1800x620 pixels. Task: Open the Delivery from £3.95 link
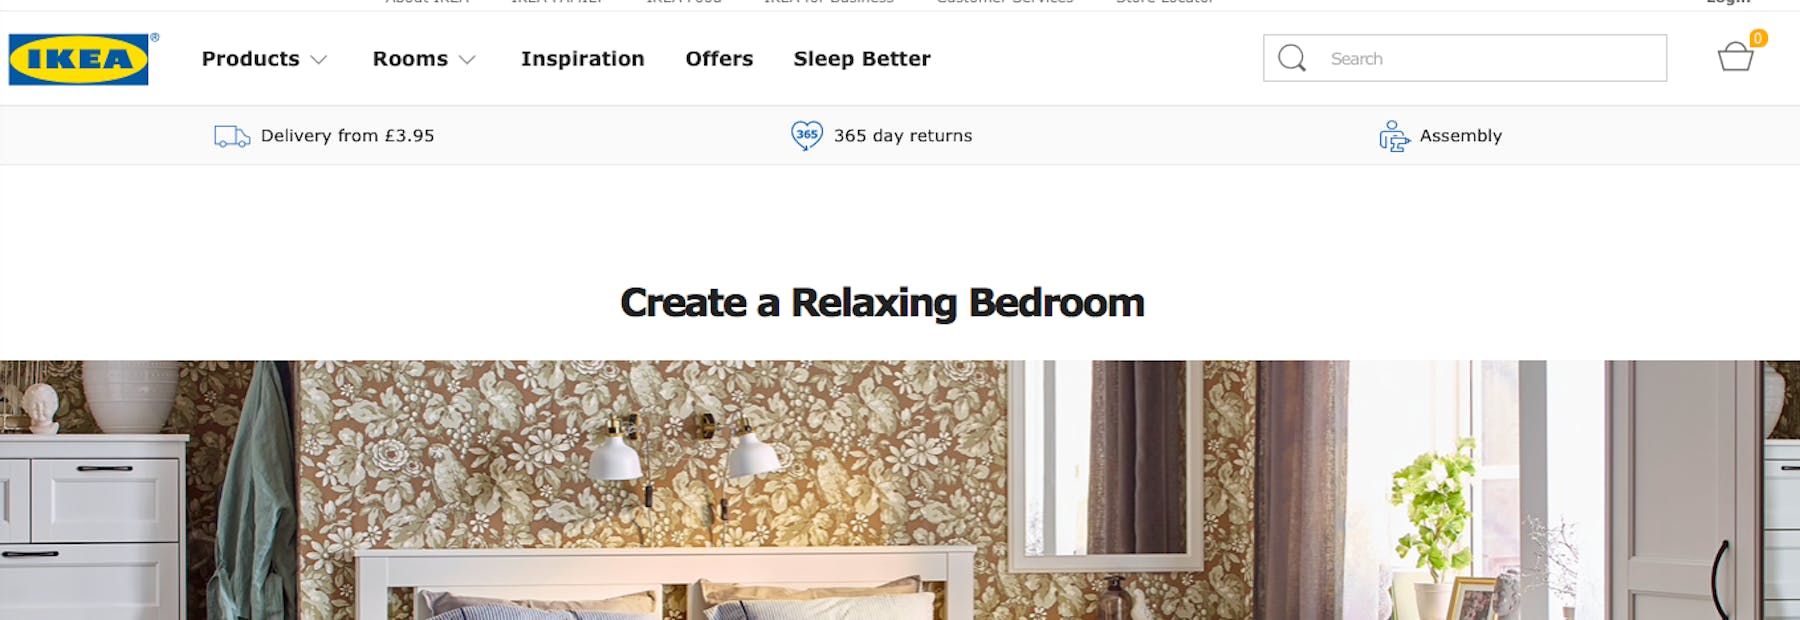(347, 135)
